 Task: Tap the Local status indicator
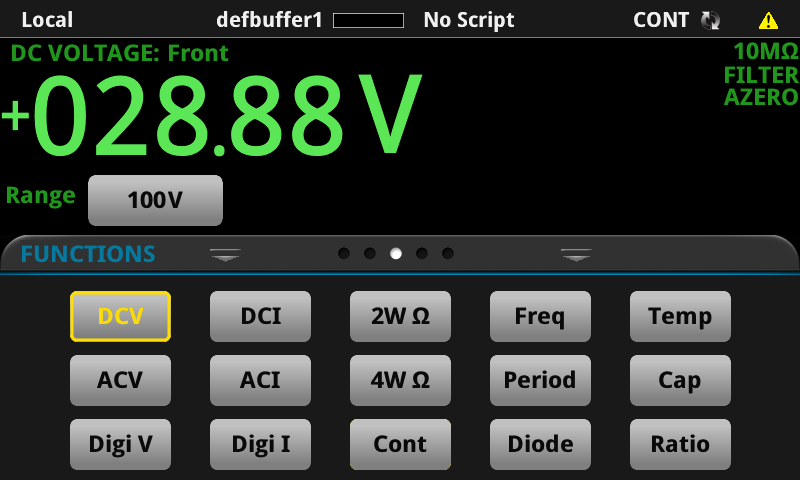pyautogui.click(x=47, y=20)
